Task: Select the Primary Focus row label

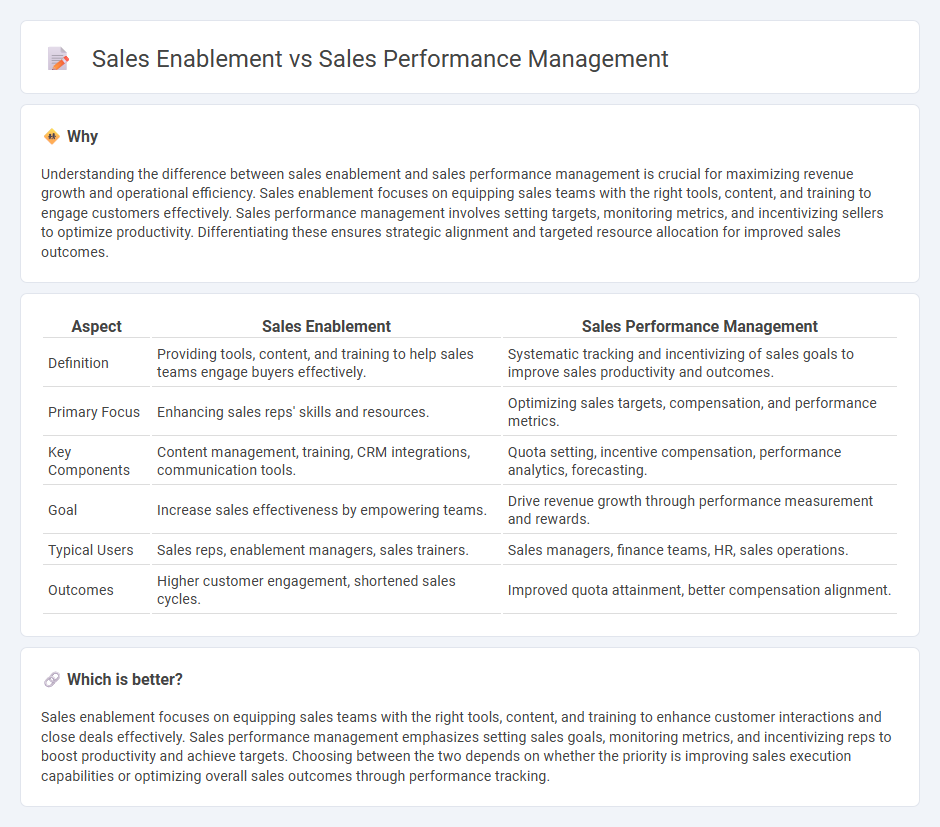Action: click(x=94, y=412)
